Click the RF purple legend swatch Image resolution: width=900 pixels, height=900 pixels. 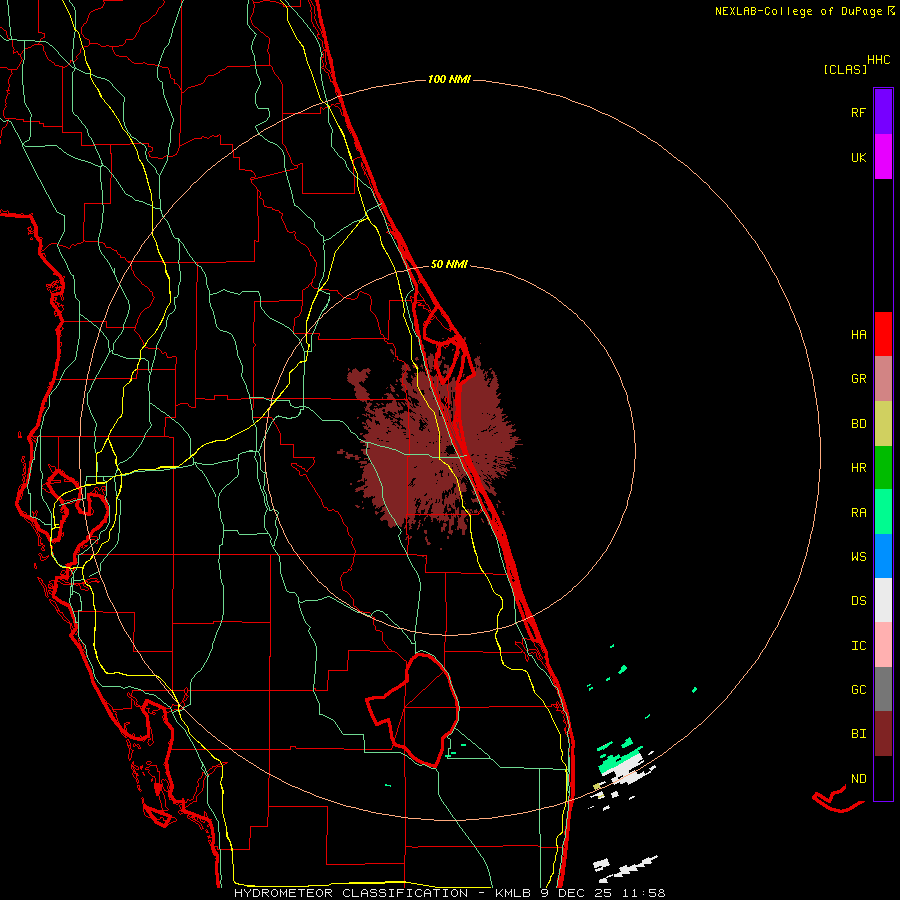click(x=883, y=112)
